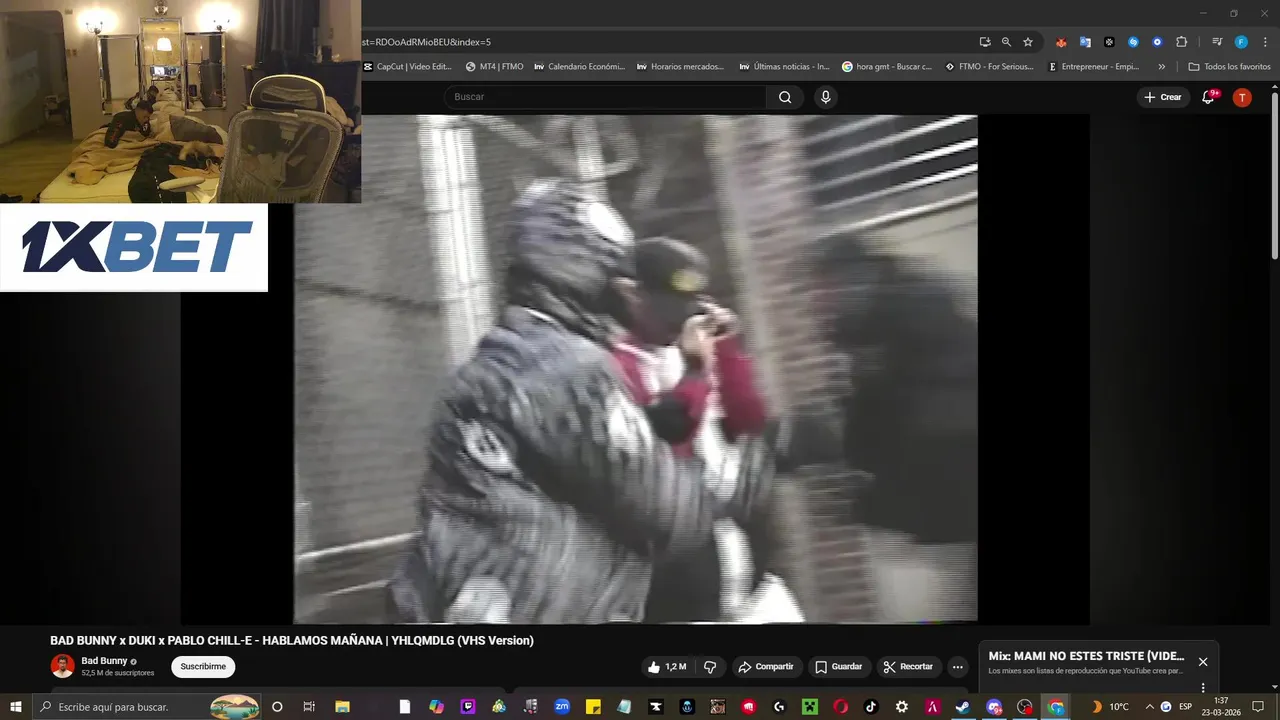Open the black snowflake extension icon
Screen dimensions: 1280x720
pyautogui.click(x=1109, y=42)
